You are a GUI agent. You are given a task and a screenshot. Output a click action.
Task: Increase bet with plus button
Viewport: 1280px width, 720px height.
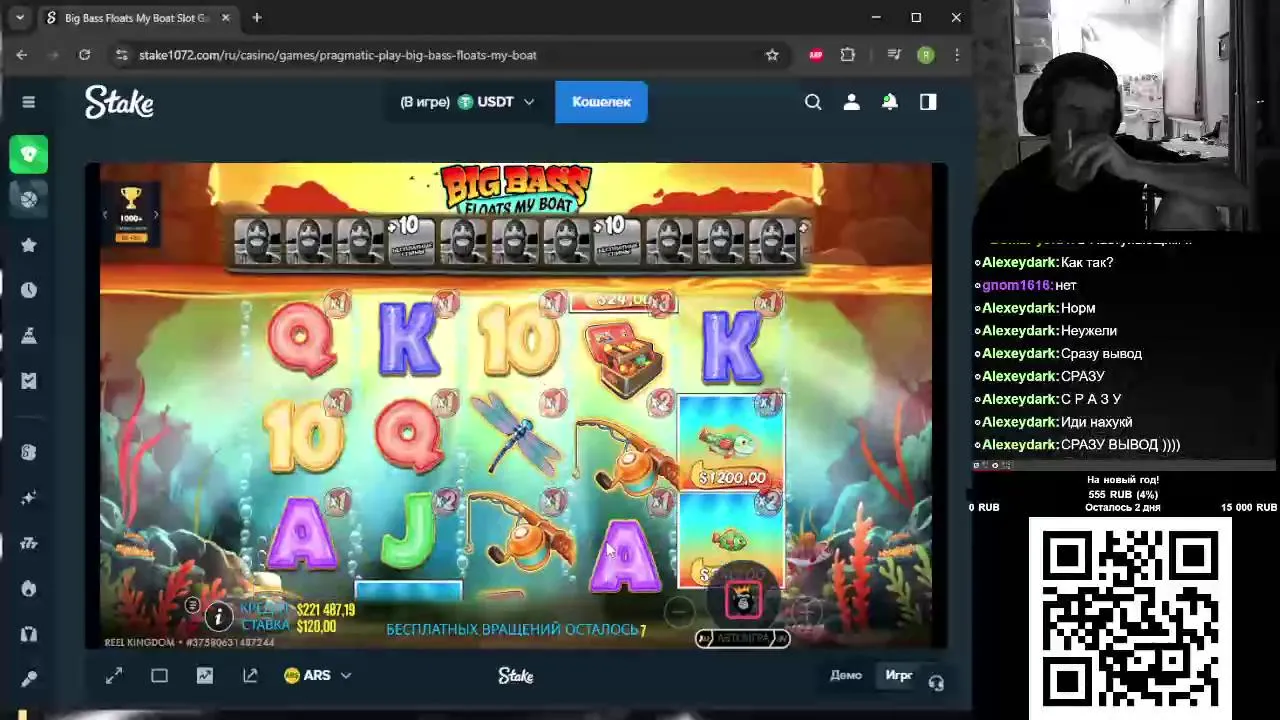(805, 611)
